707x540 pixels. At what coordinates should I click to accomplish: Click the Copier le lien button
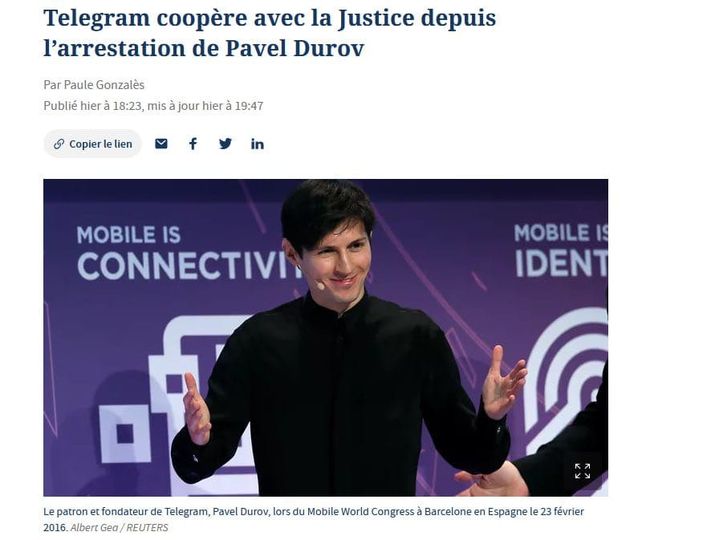pyautogui.click(x=92, y=144)
